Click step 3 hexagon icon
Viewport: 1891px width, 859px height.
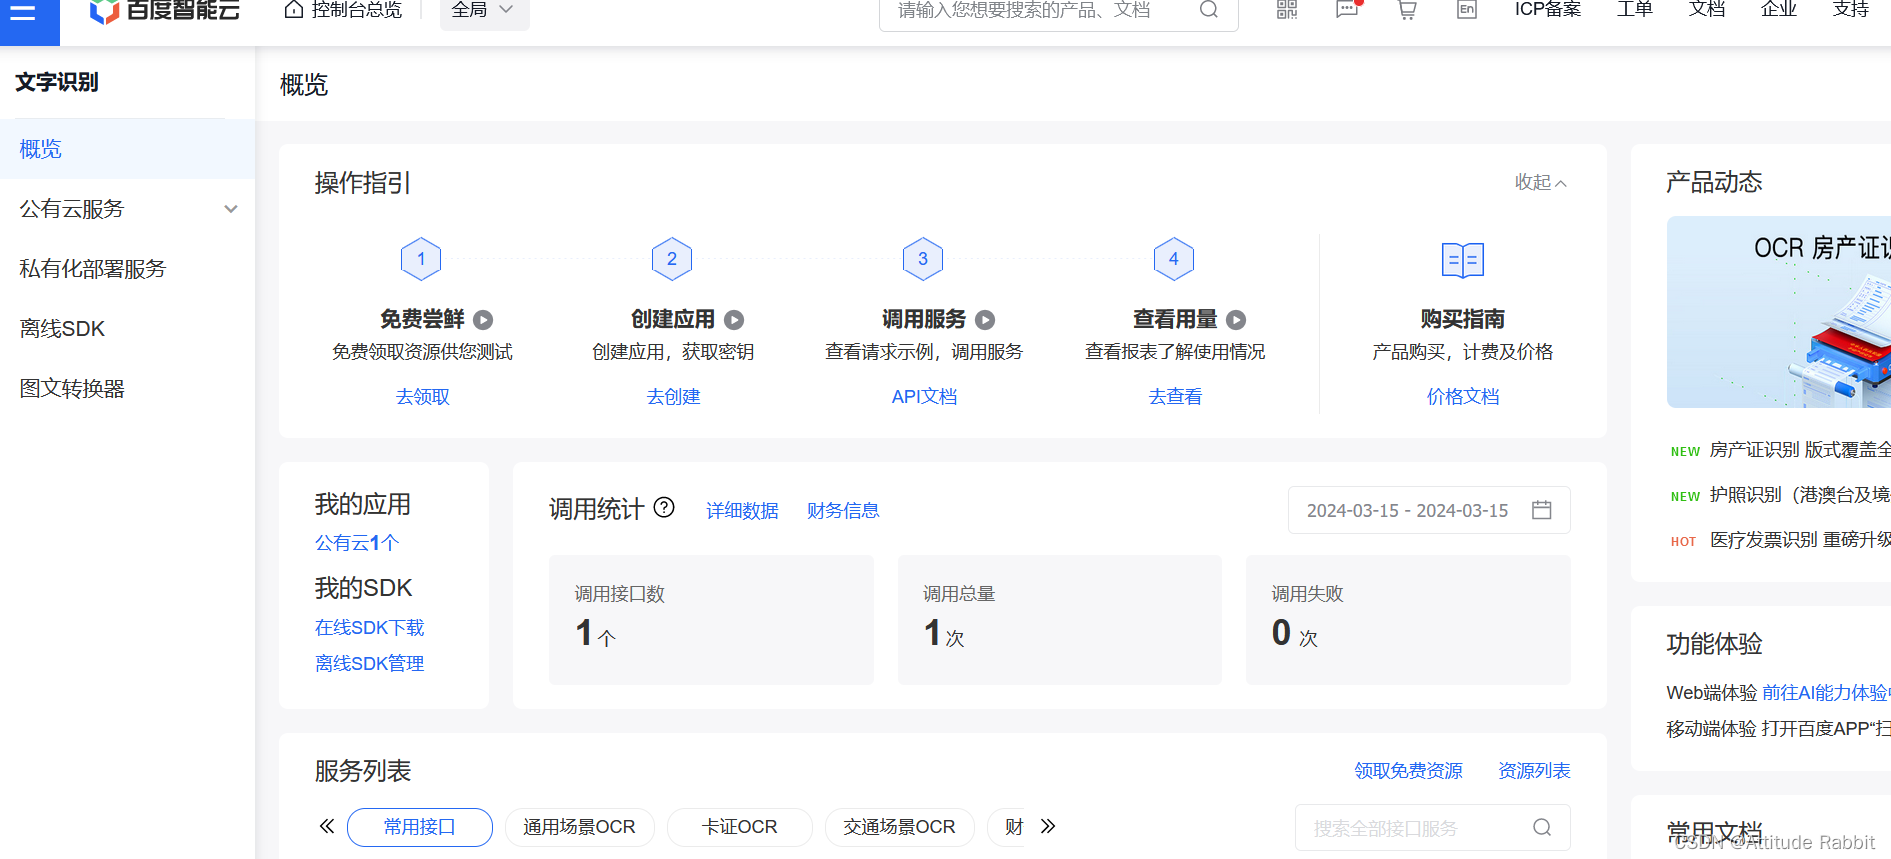pyautogui.click(x=923, y=259)
